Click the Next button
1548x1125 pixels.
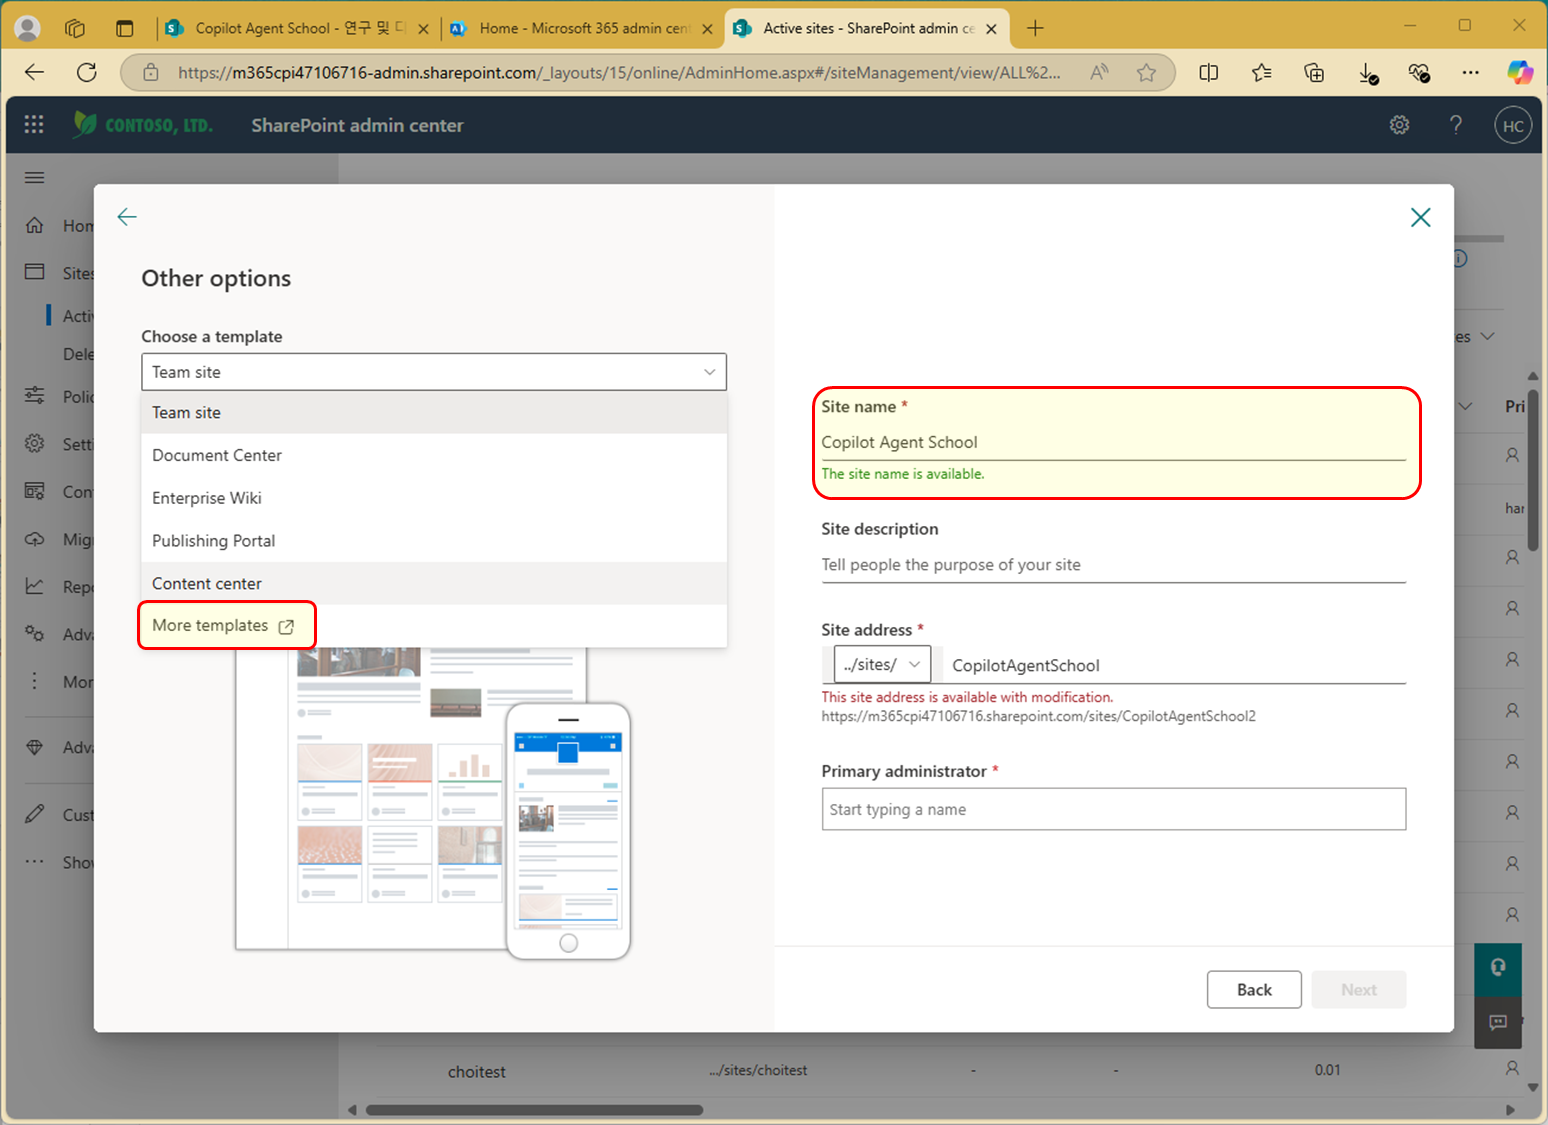click(1359, 989)
